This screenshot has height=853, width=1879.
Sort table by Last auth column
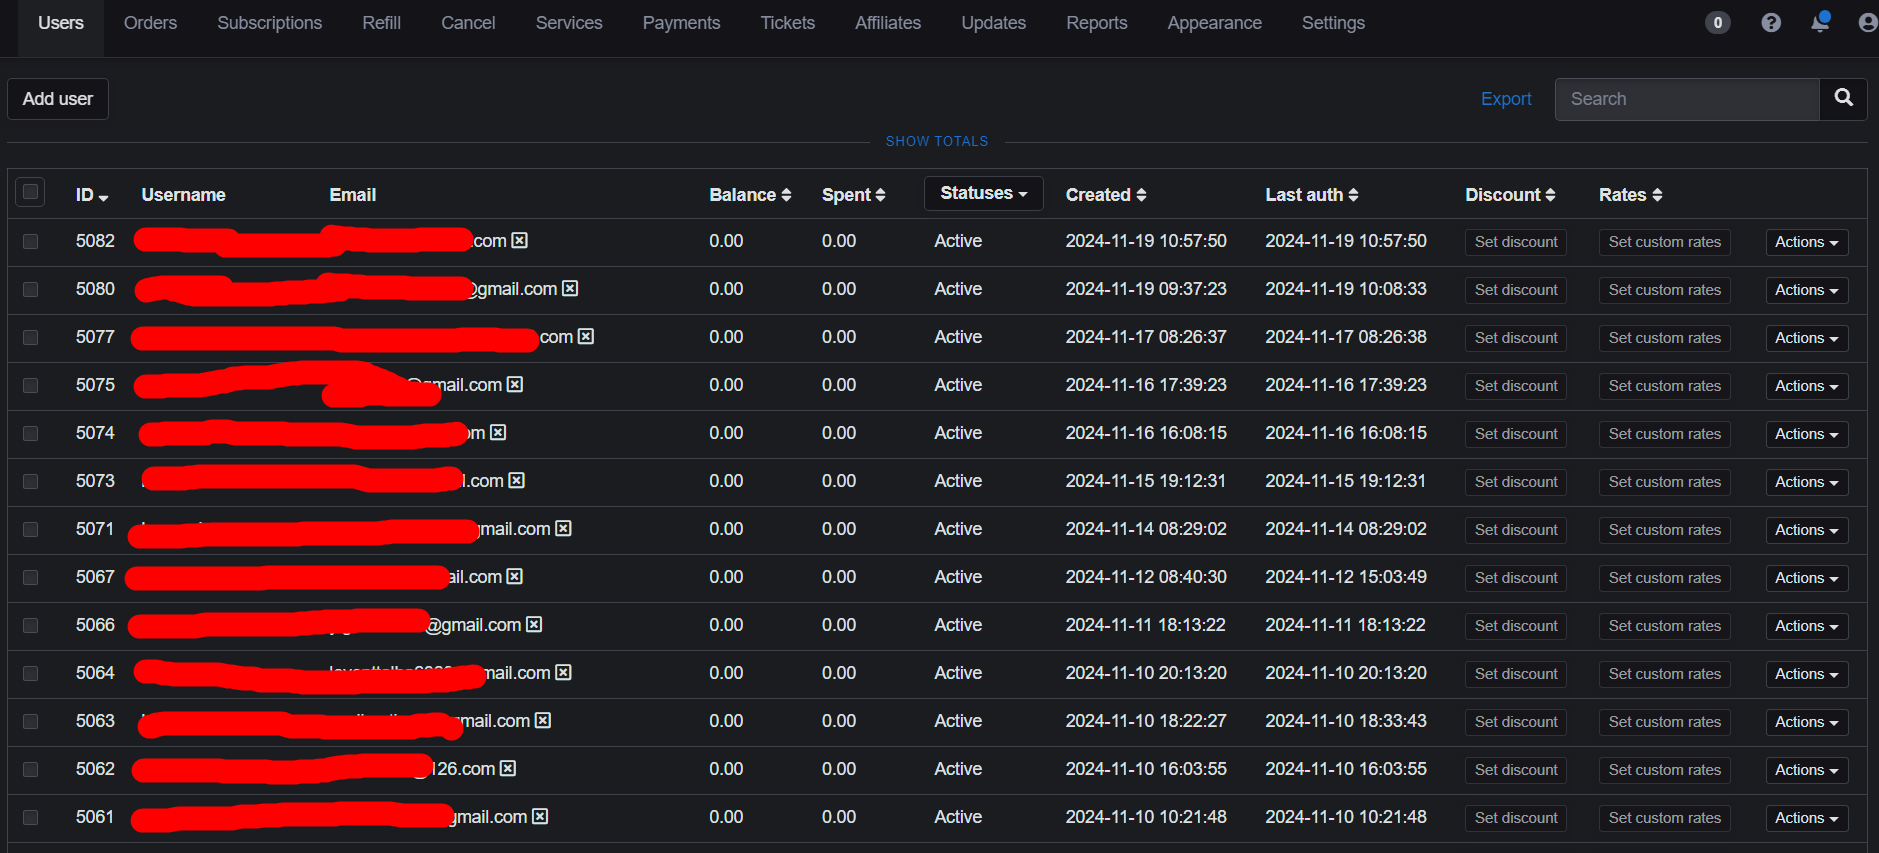pyautogui.click(x=1312, y=195)
